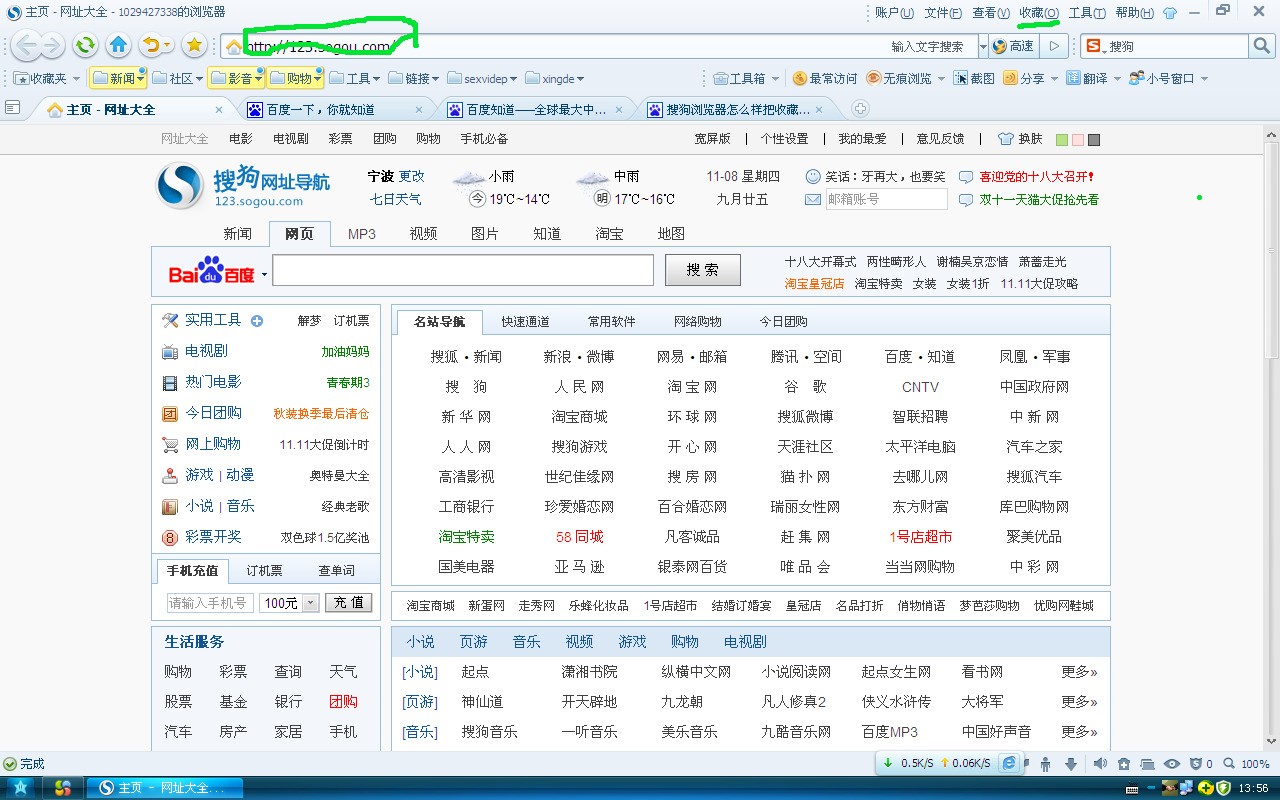Select the 快速通道 tab
The image size is (1280, 800).
pyautogui.click(x=526, y=322)
